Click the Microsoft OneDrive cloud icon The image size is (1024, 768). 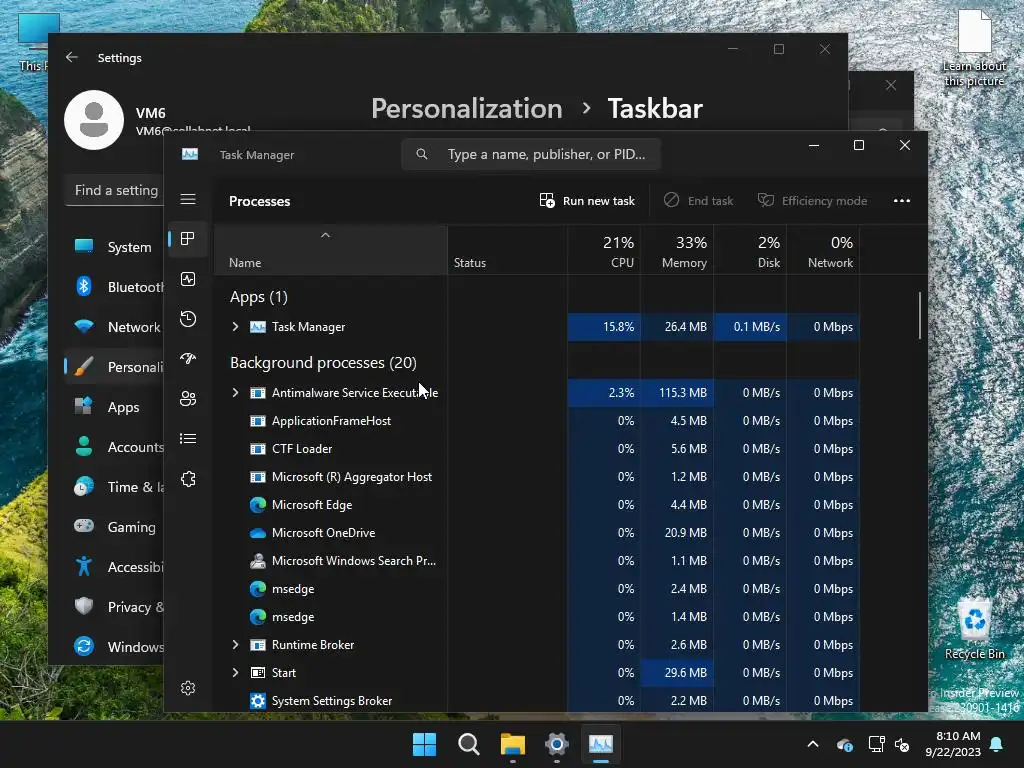point(258,533)
